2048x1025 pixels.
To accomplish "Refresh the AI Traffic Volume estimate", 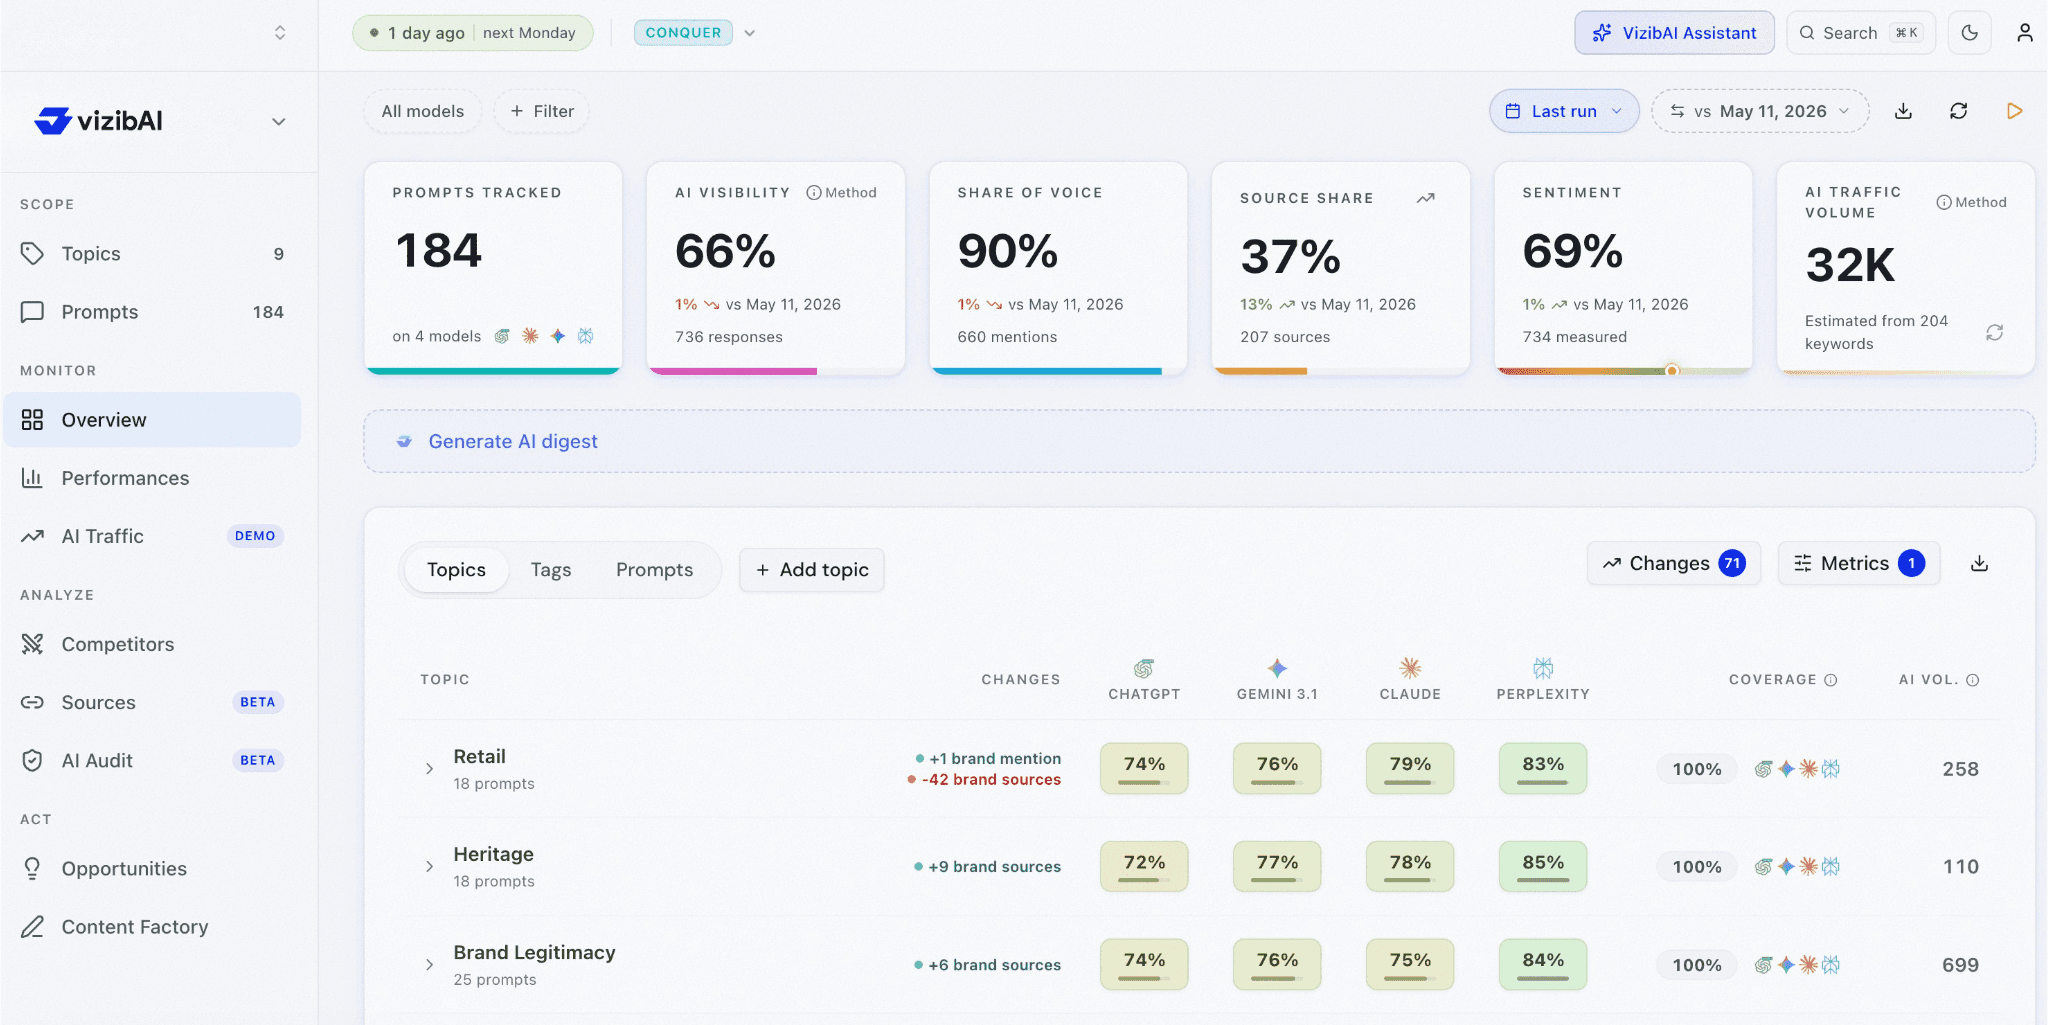I will (1994, 332).
